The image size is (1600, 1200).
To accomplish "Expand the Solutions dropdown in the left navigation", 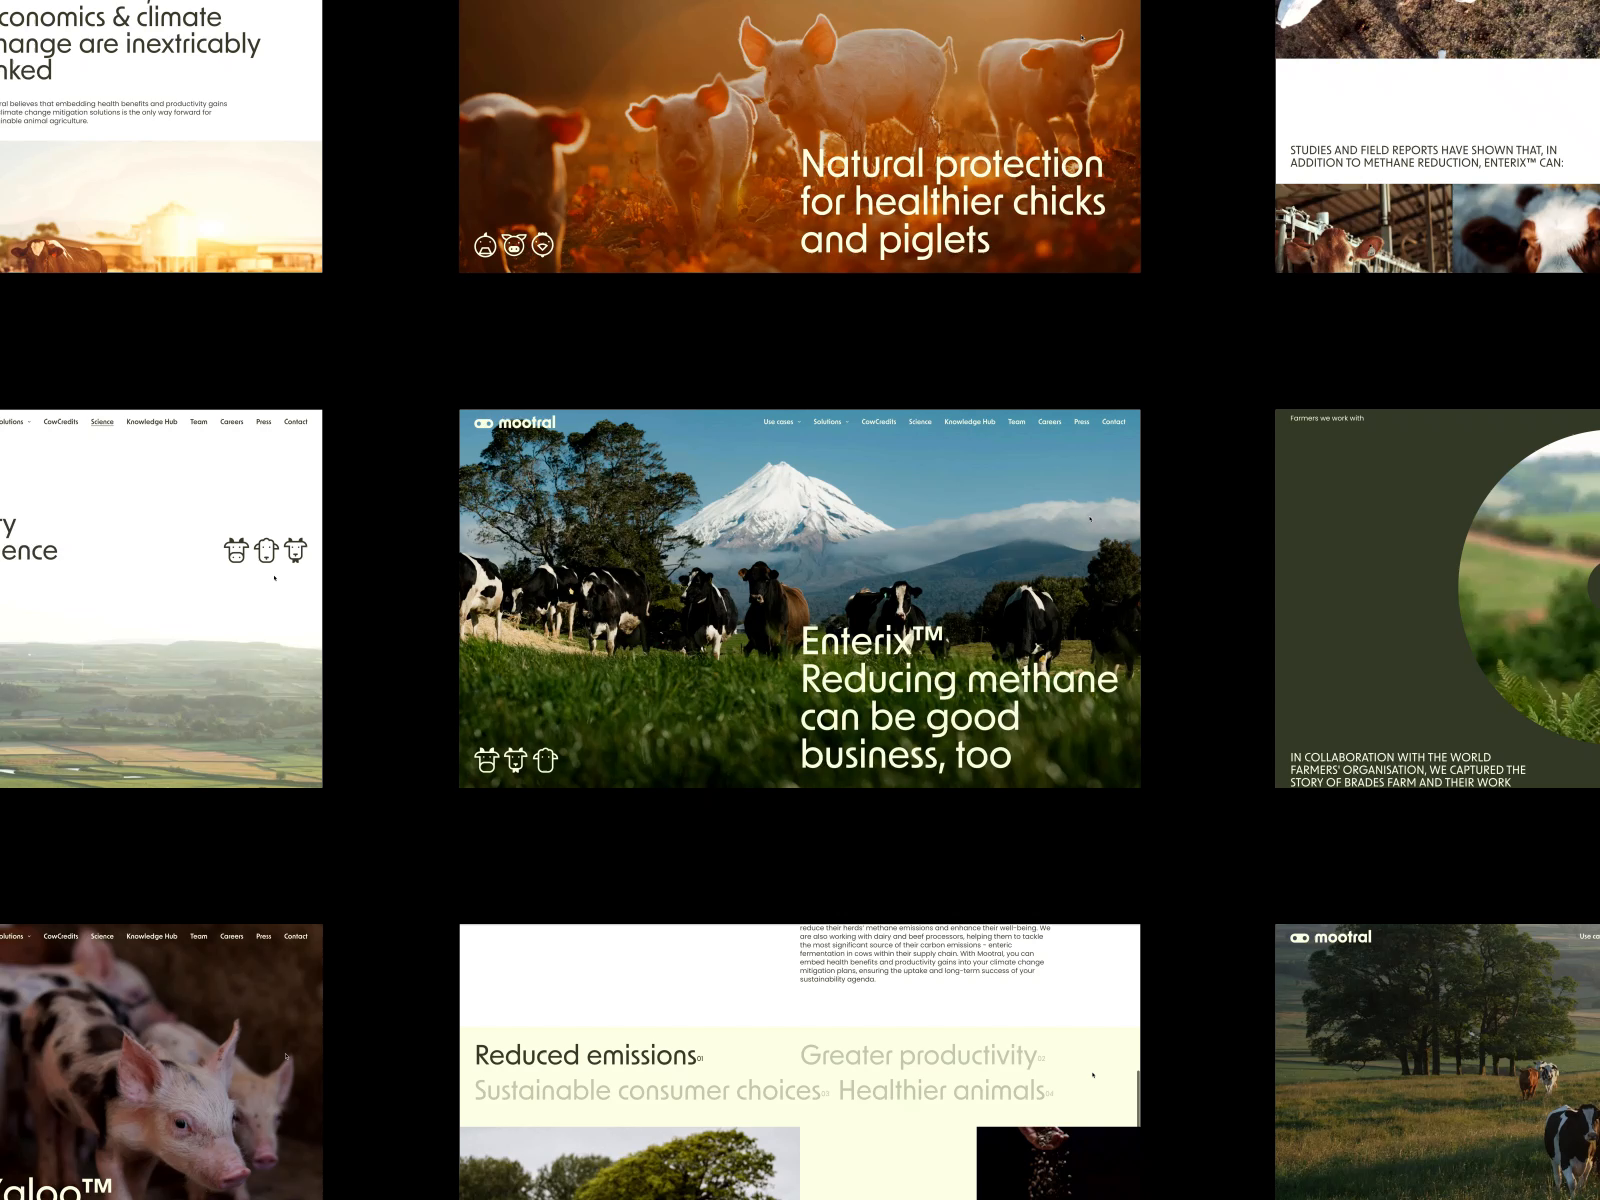I will (x=10, y=421).
